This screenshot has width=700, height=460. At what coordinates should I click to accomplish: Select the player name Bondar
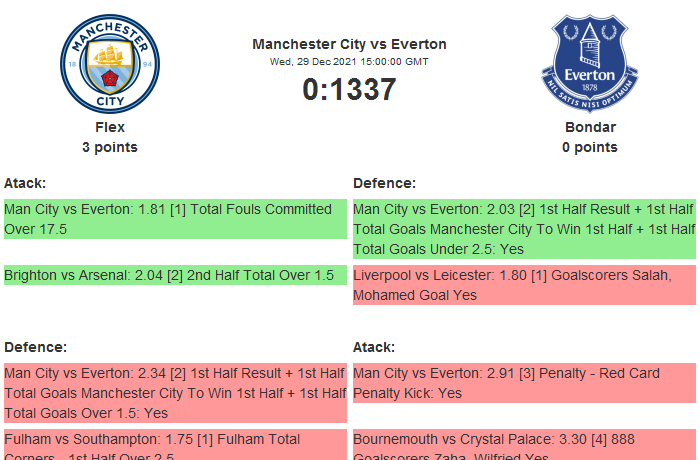(x=590, y=127)
